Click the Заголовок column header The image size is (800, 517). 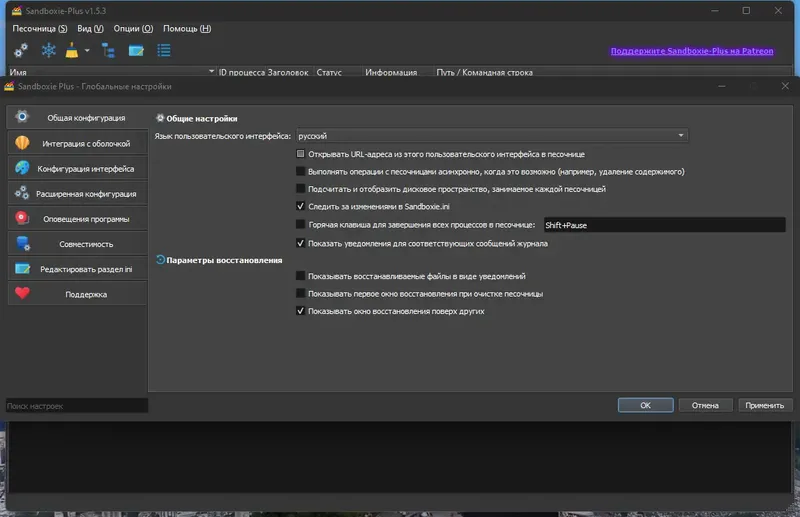289,72
